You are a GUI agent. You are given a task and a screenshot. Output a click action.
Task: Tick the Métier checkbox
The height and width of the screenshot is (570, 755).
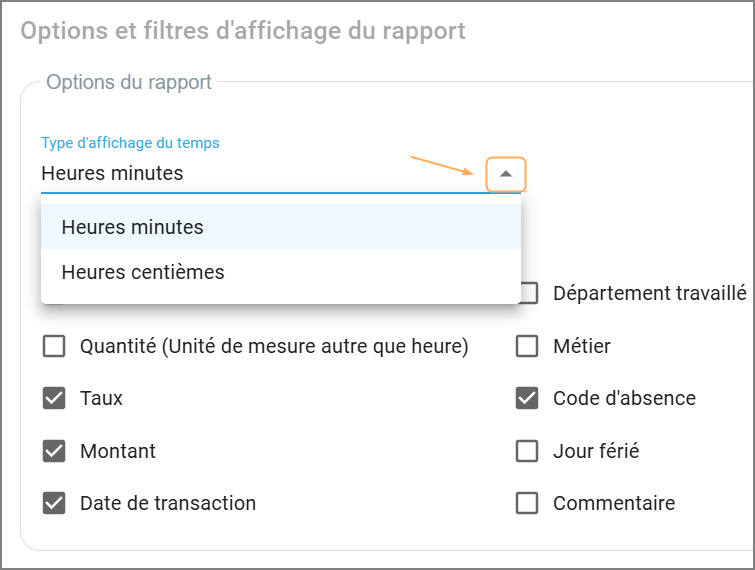point(527,347)
